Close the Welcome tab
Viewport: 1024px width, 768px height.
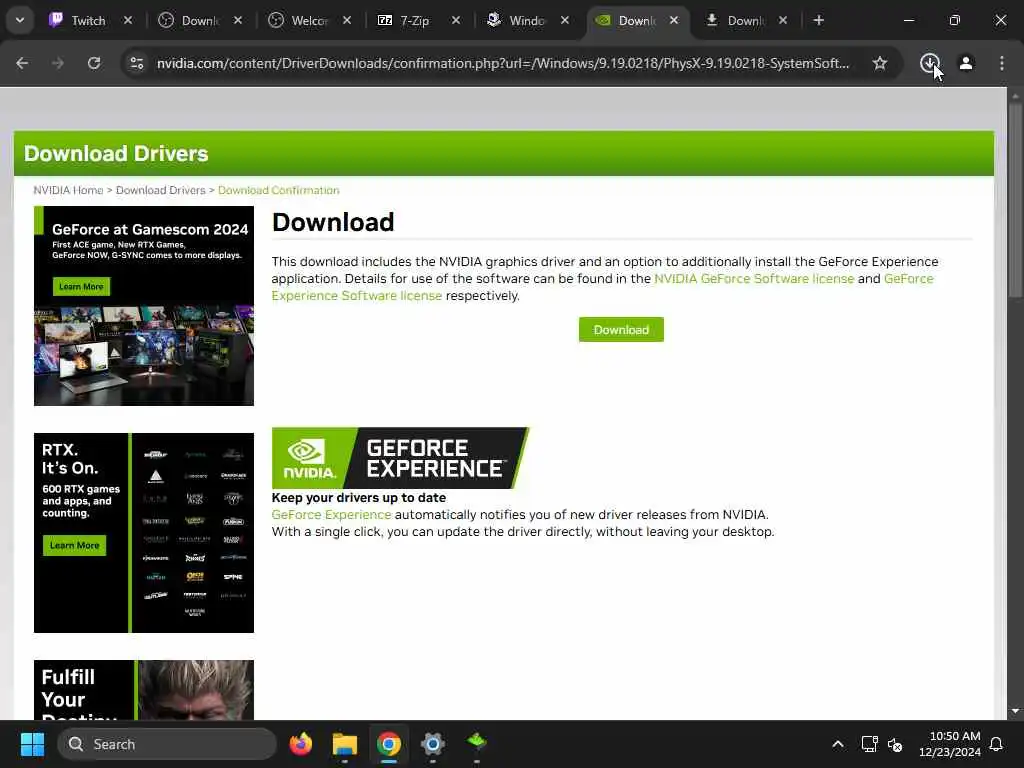347,20
